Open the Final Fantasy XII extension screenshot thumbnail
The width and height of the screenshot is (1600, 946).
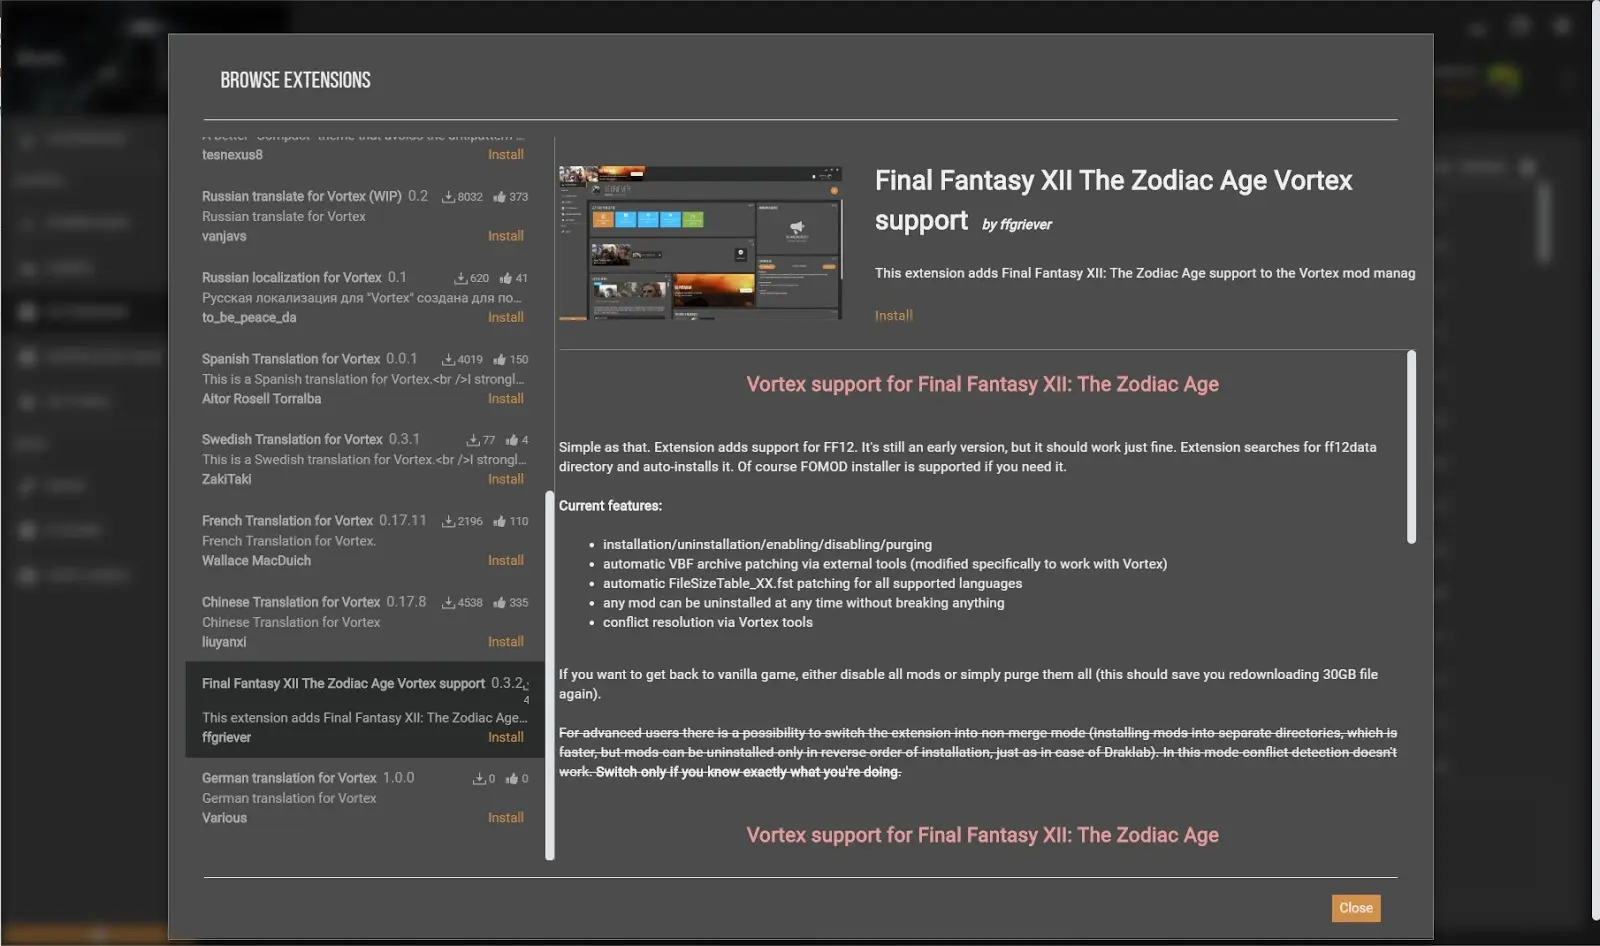click(700, 243)
